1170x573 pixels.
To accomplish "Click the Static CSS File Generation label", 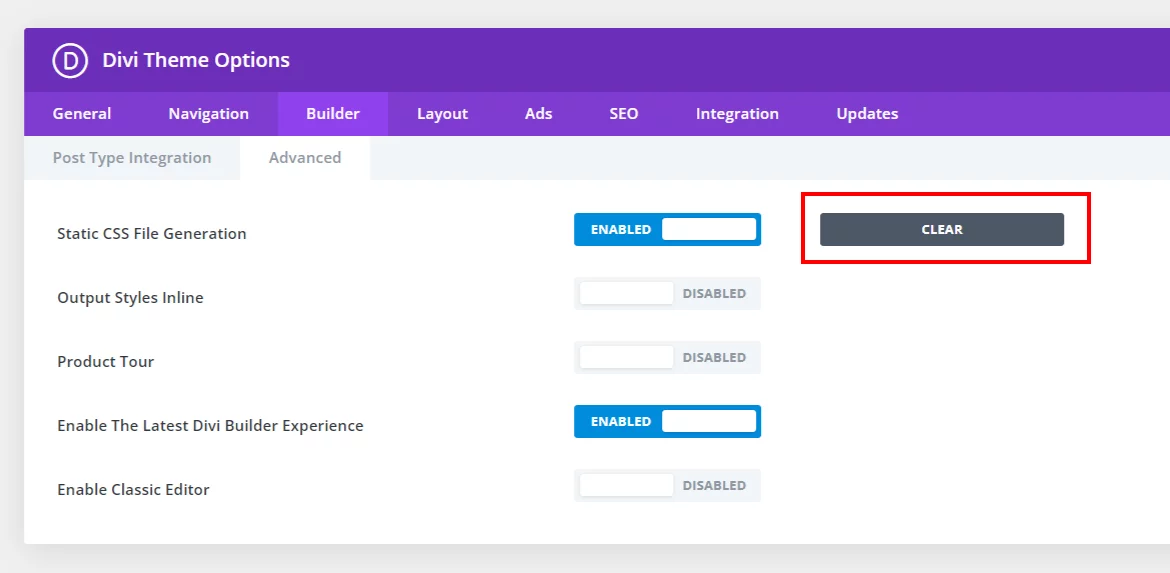I will (151, 234).
